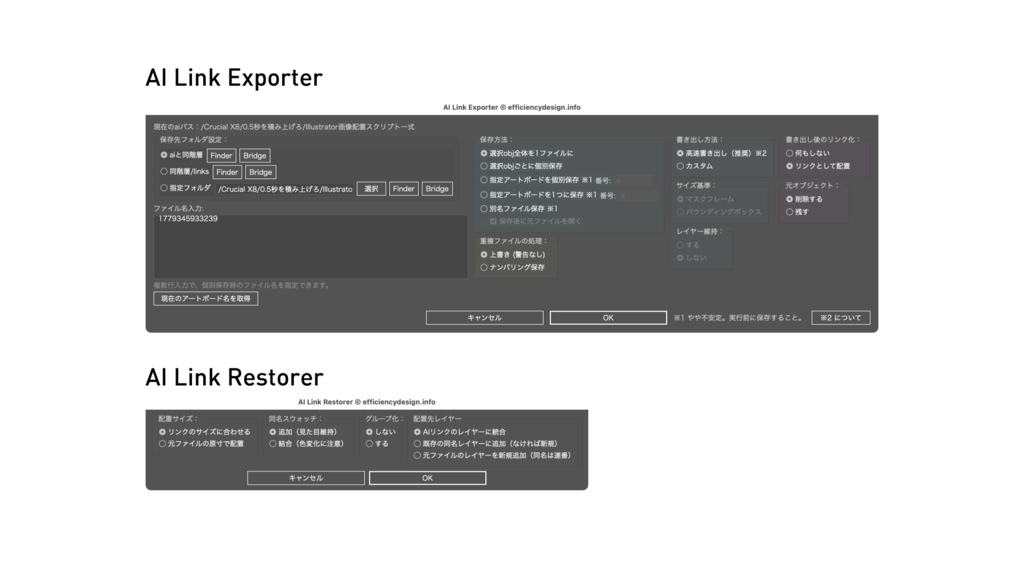1024x576 pixels.
Task: Click Finder button next to 'aiと同階層'
Action: (221, 155)
